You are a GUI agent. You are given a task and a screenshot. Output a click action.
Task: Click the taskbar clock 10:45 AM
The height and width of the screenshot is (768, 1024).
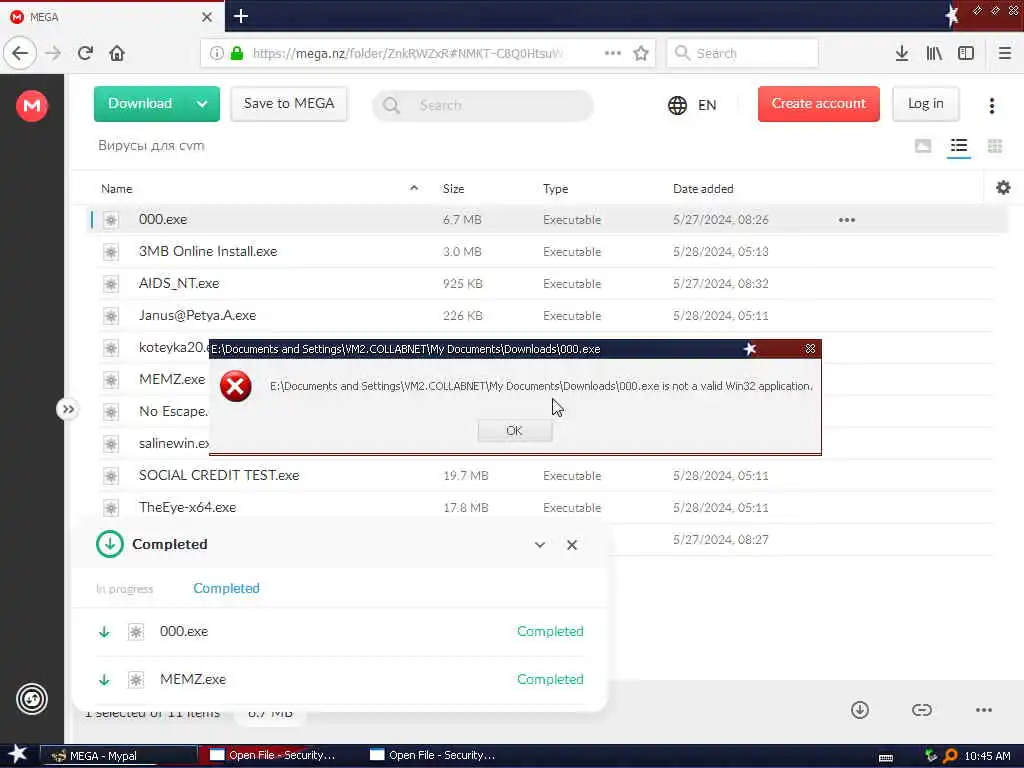[987, 756]
